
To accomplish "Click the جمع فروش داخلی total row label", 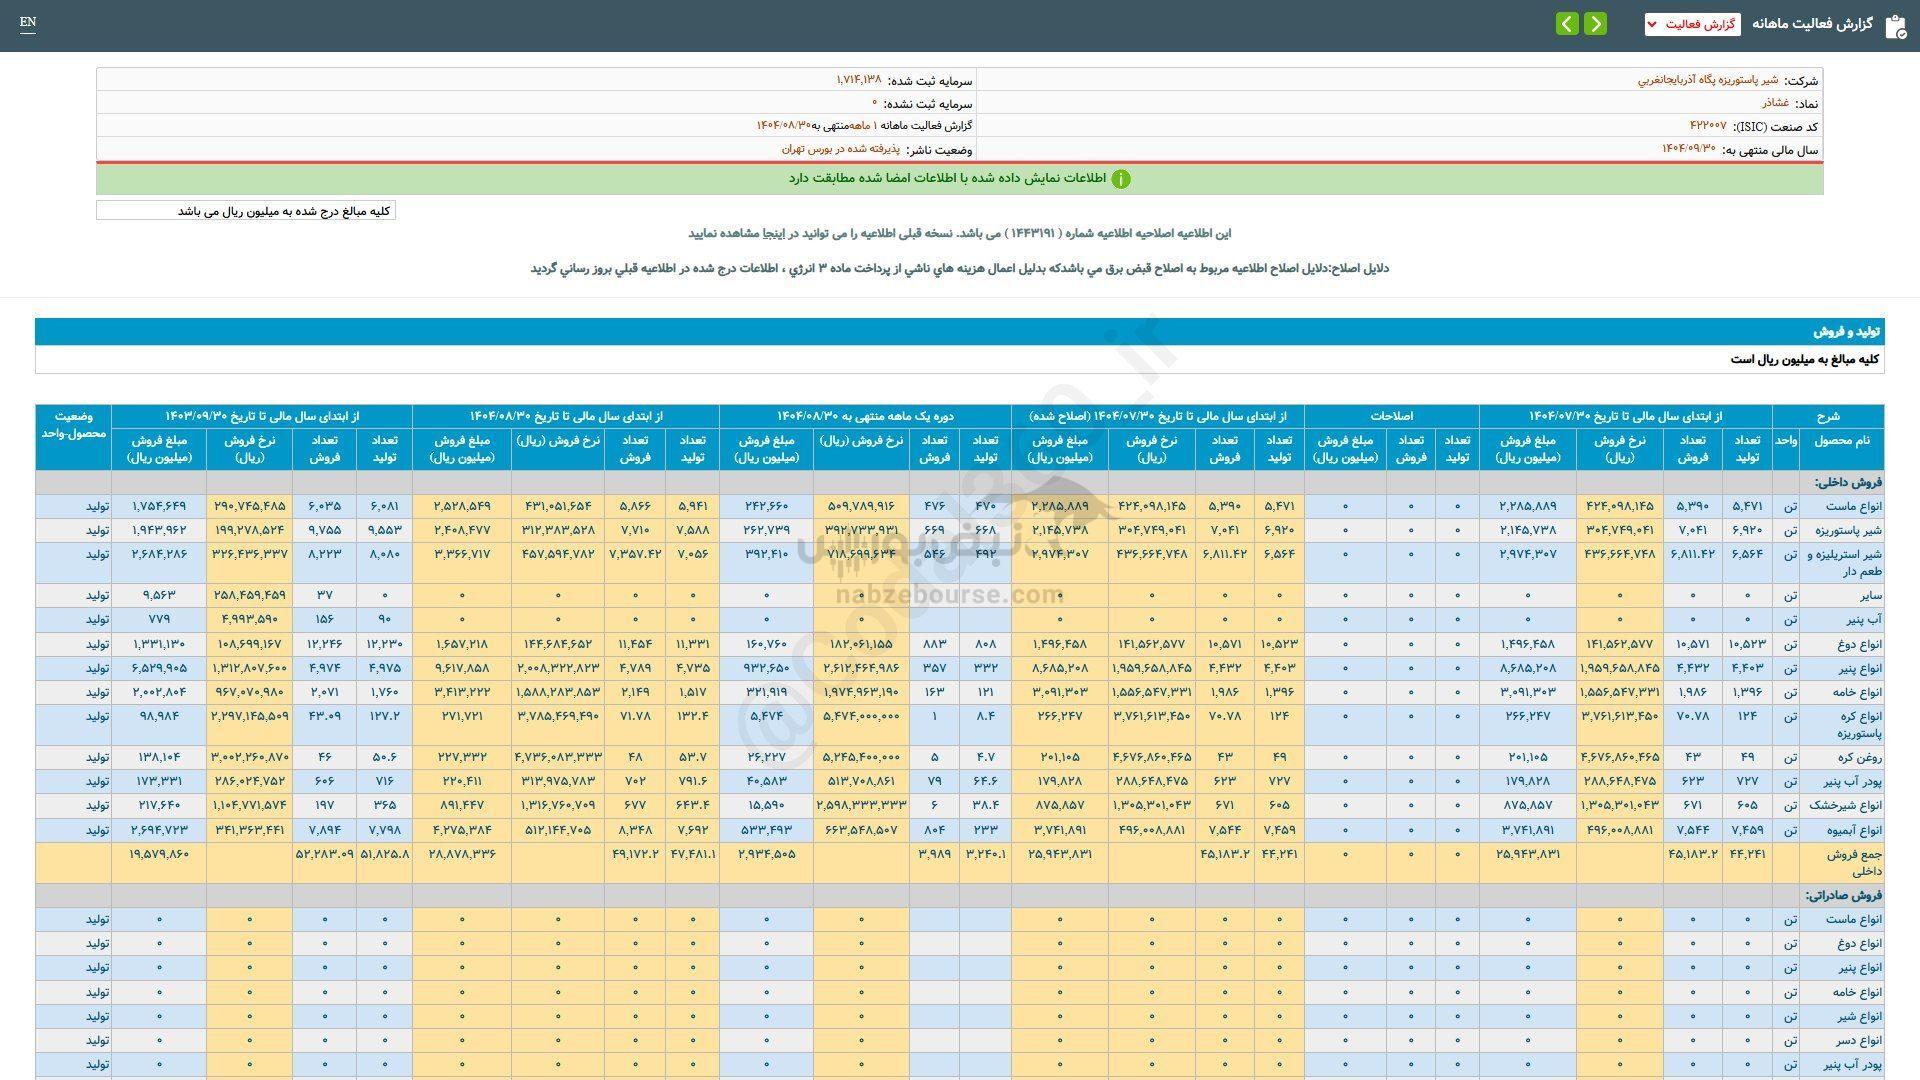I will (1853, 862).
